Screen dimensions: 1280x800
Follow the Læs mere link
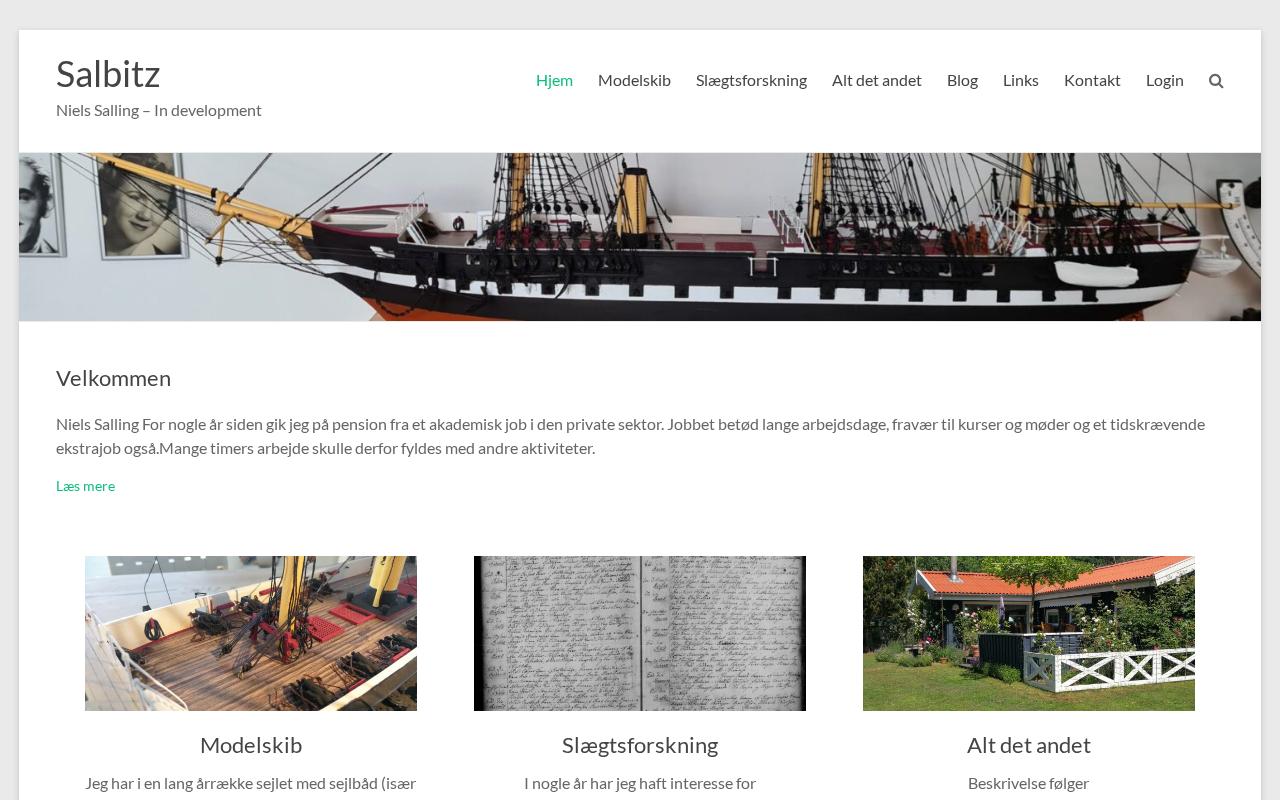click(x=85, y=486)
